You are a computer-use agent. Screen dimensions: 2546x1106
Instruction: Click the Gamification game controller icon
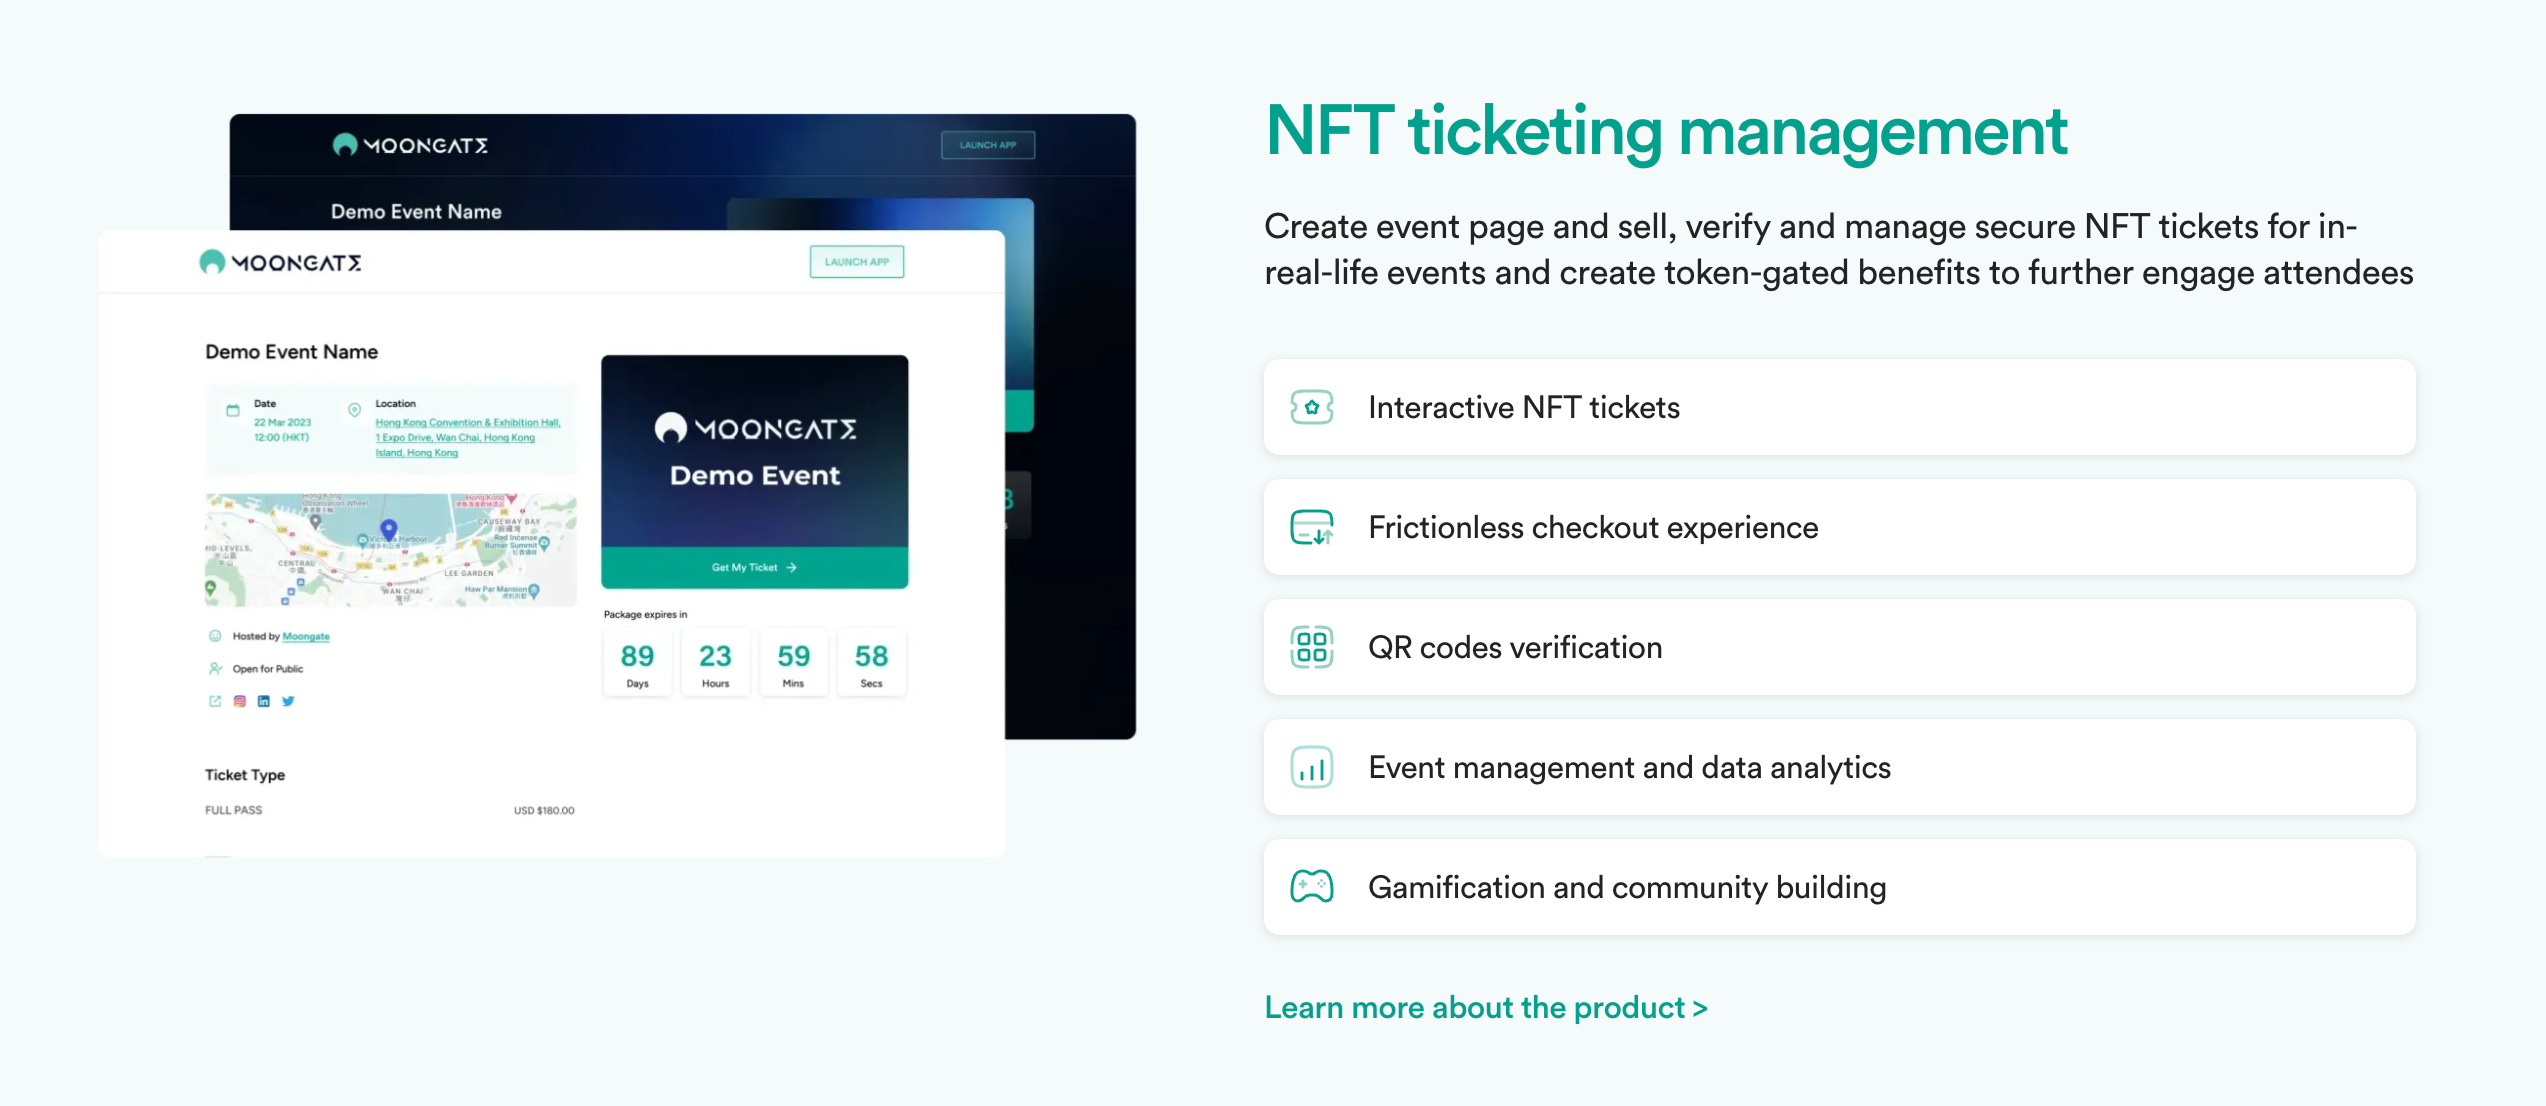click(x=1311, y=887)
